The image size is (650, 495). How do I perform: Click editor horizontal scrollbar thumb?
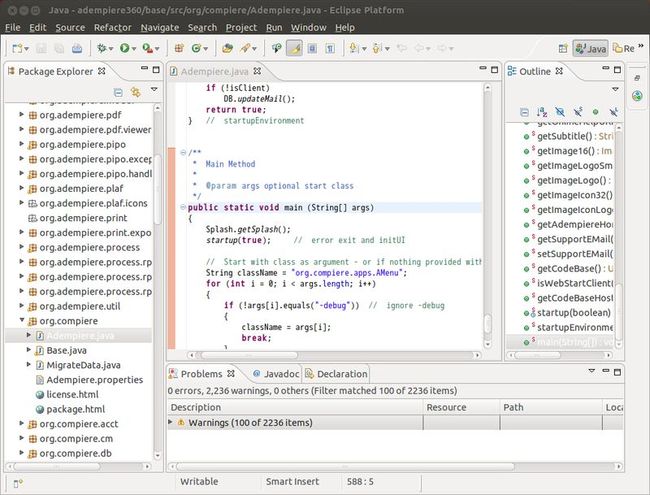249,355
